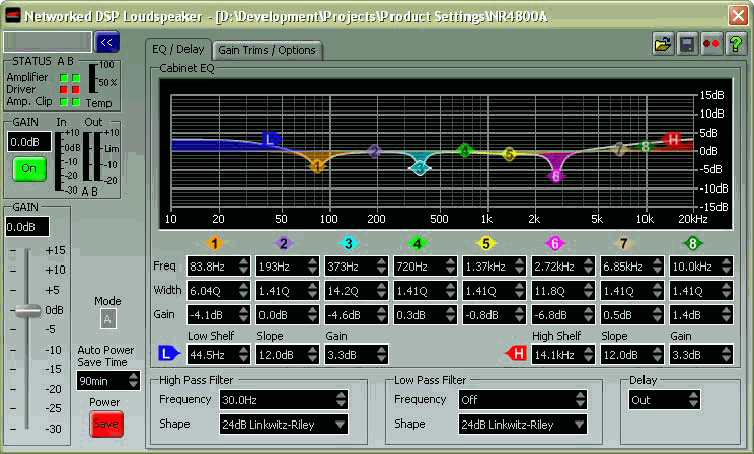Image resolution: width=754 pixels, height=454 pixels.
Task: Click H node on EQ graph
Action: click(x=672, y=139)
